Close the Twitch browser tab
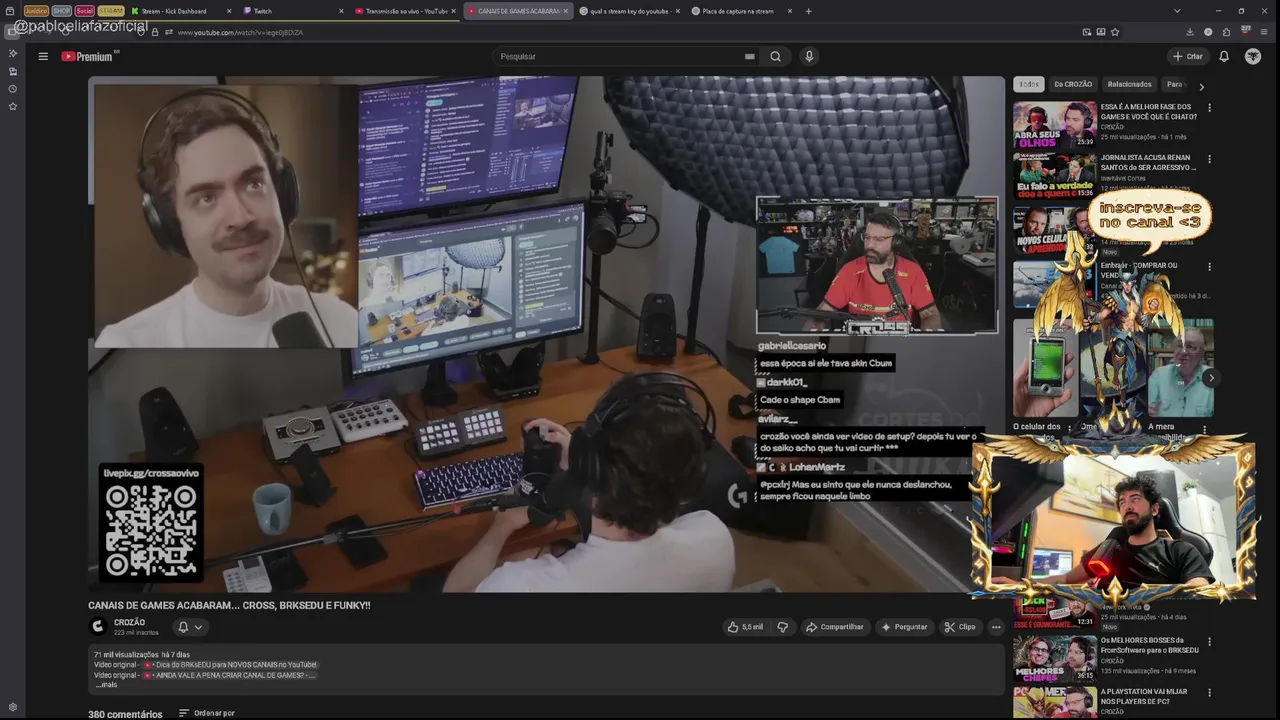1280x720 pixels. 341,11
